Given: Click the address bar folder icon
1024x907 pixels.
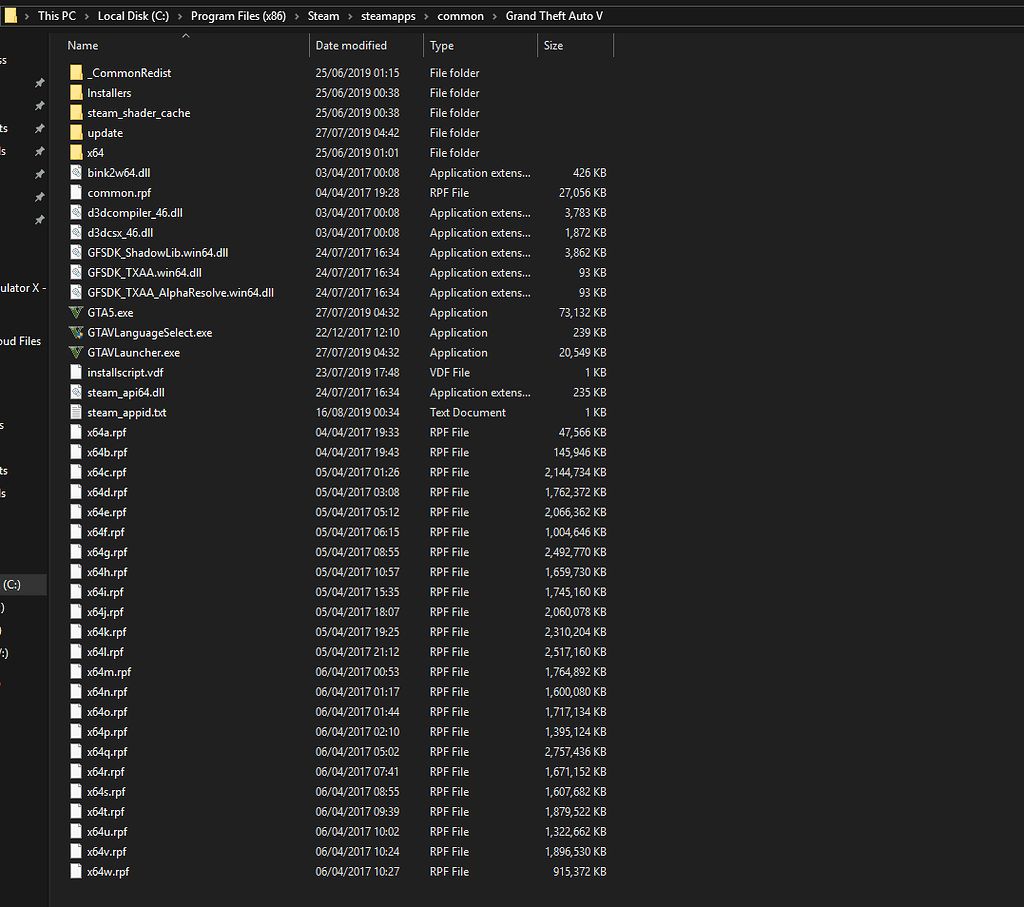Looking at the screenshot, I should [10, 15].
